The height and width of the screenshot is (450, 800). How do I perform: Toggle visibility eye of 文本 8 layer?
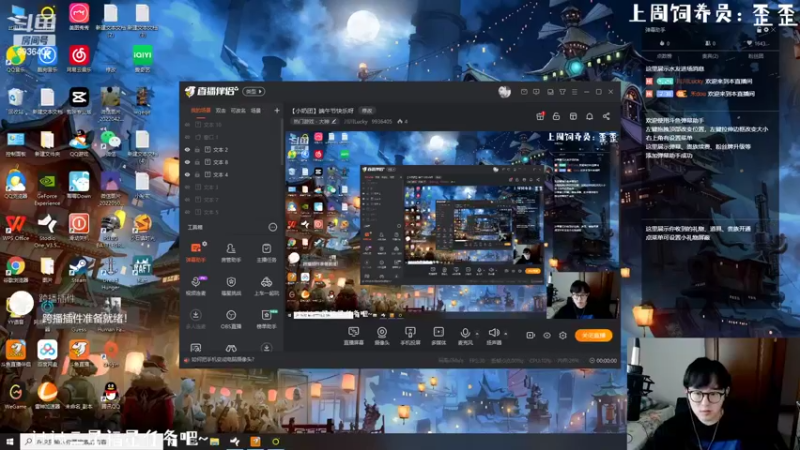point(187,162)
